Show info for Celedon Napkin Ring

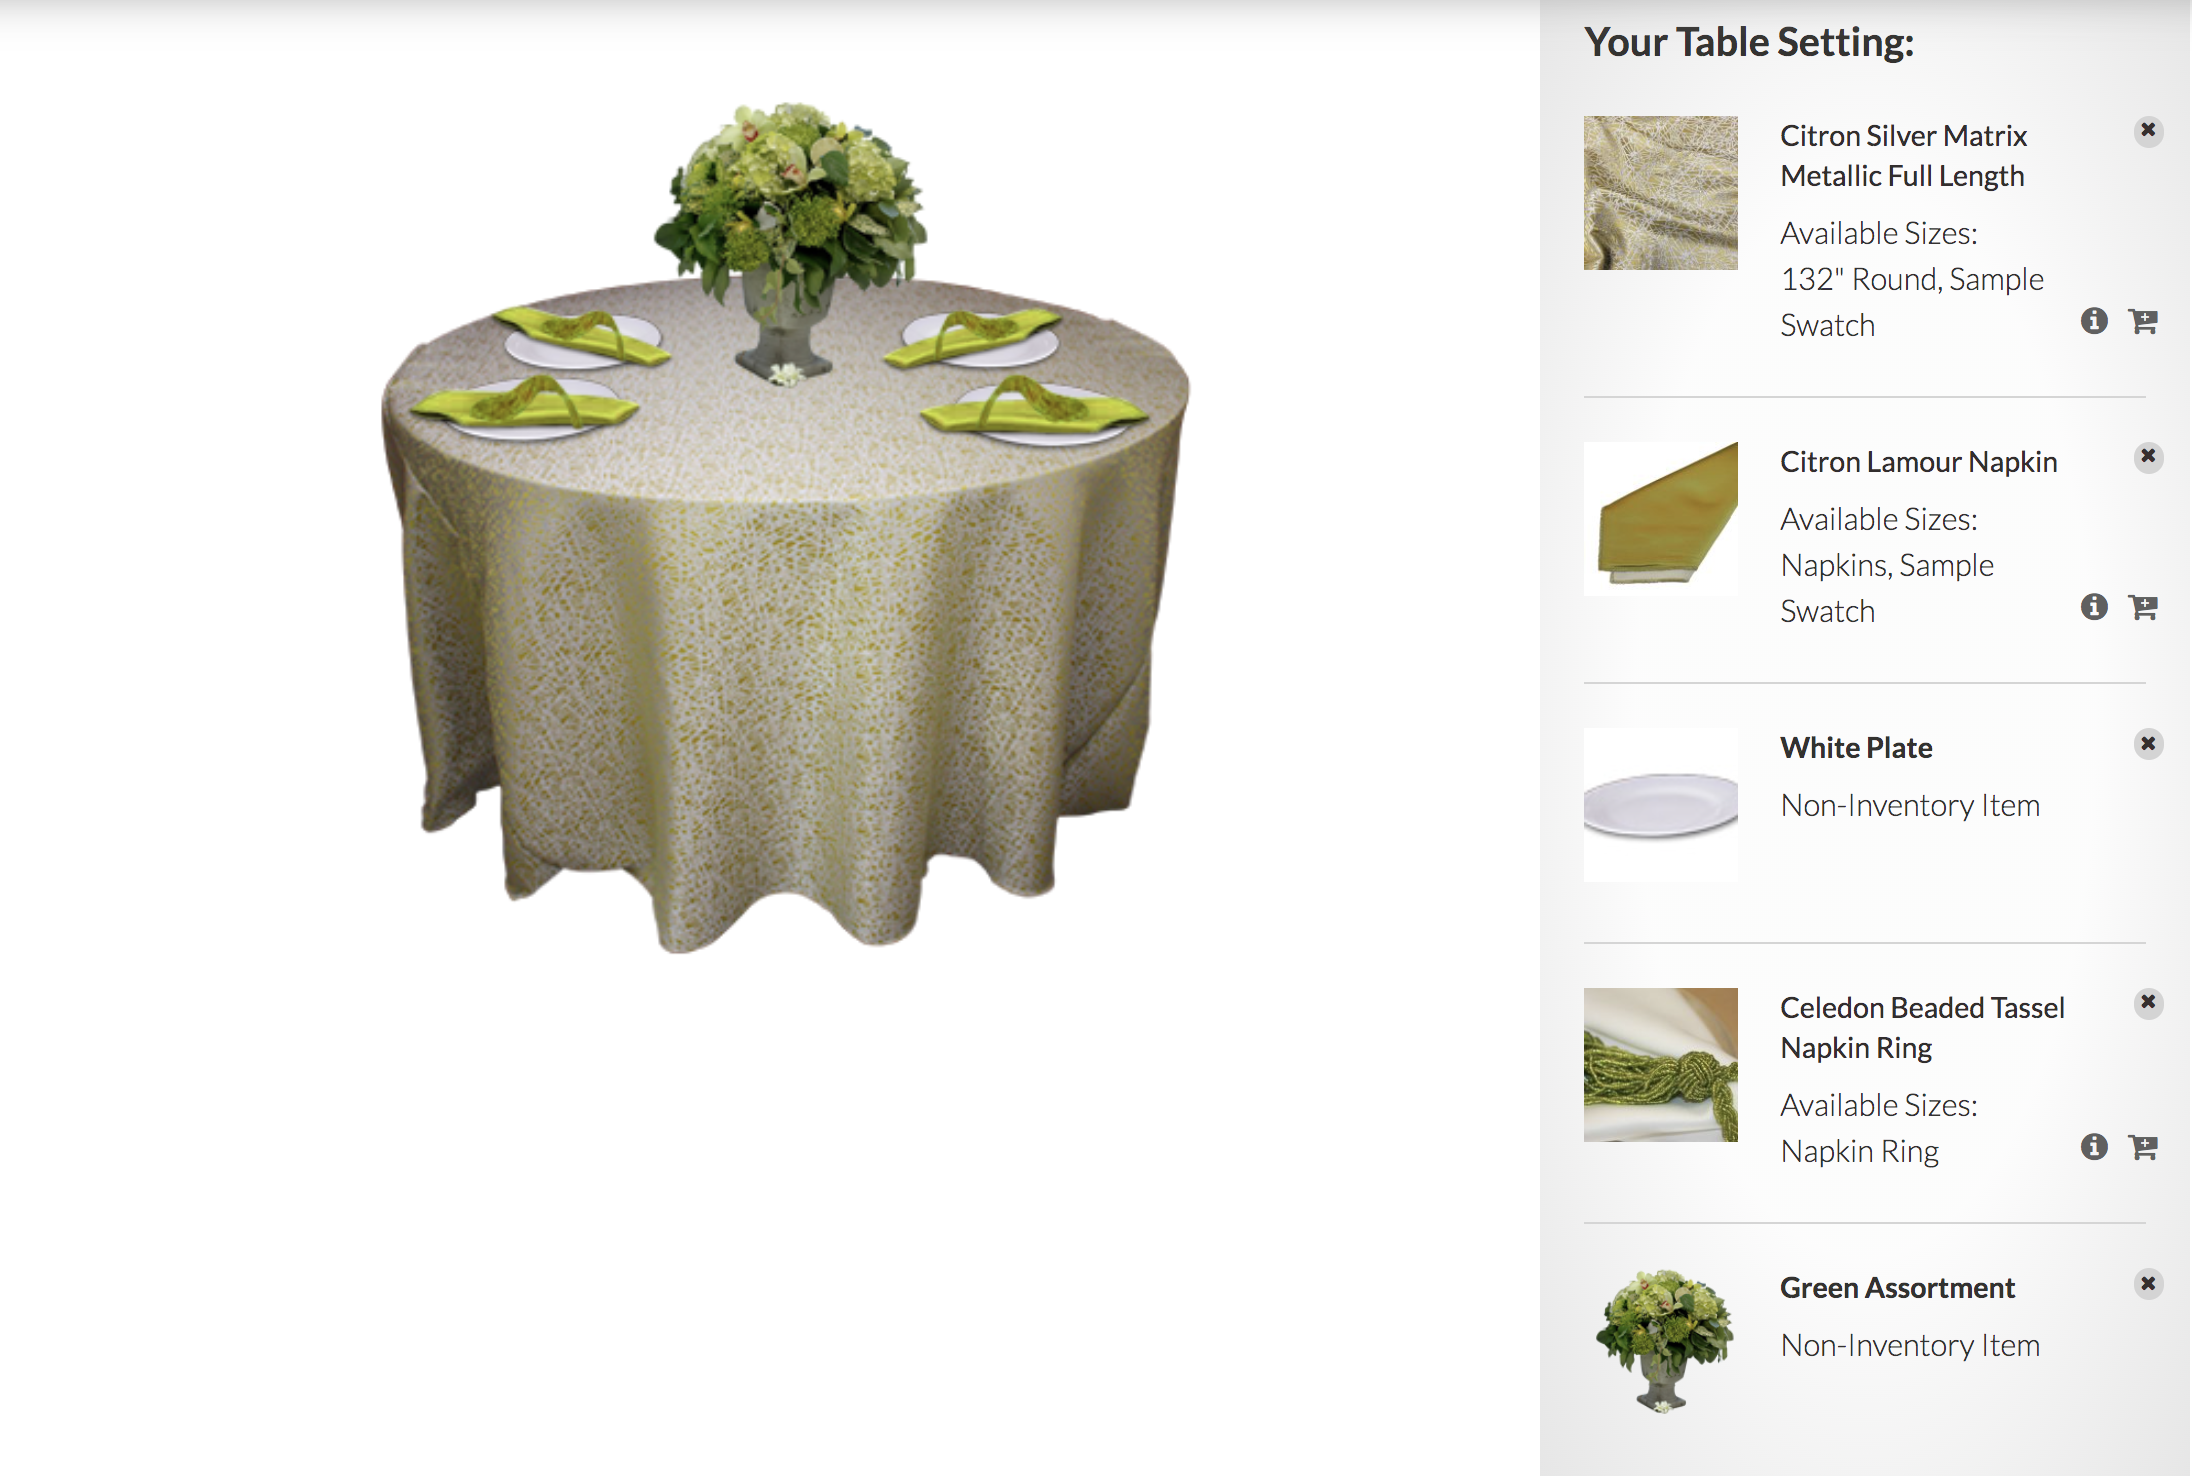(2094, 1147)
